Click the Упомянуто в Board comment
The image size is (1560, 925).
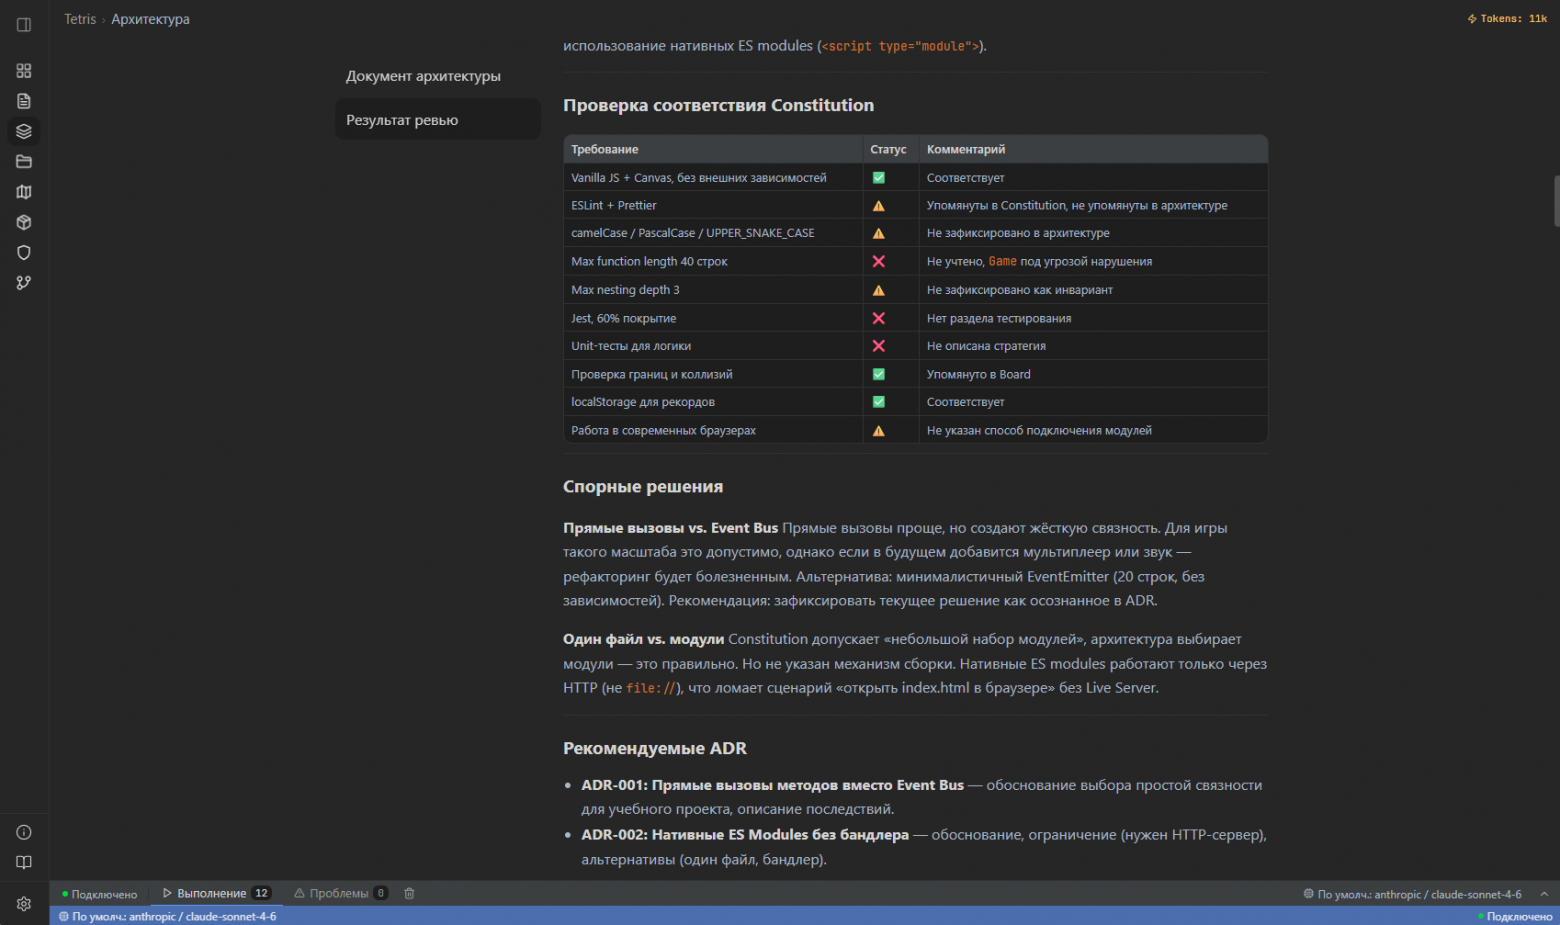979,374
